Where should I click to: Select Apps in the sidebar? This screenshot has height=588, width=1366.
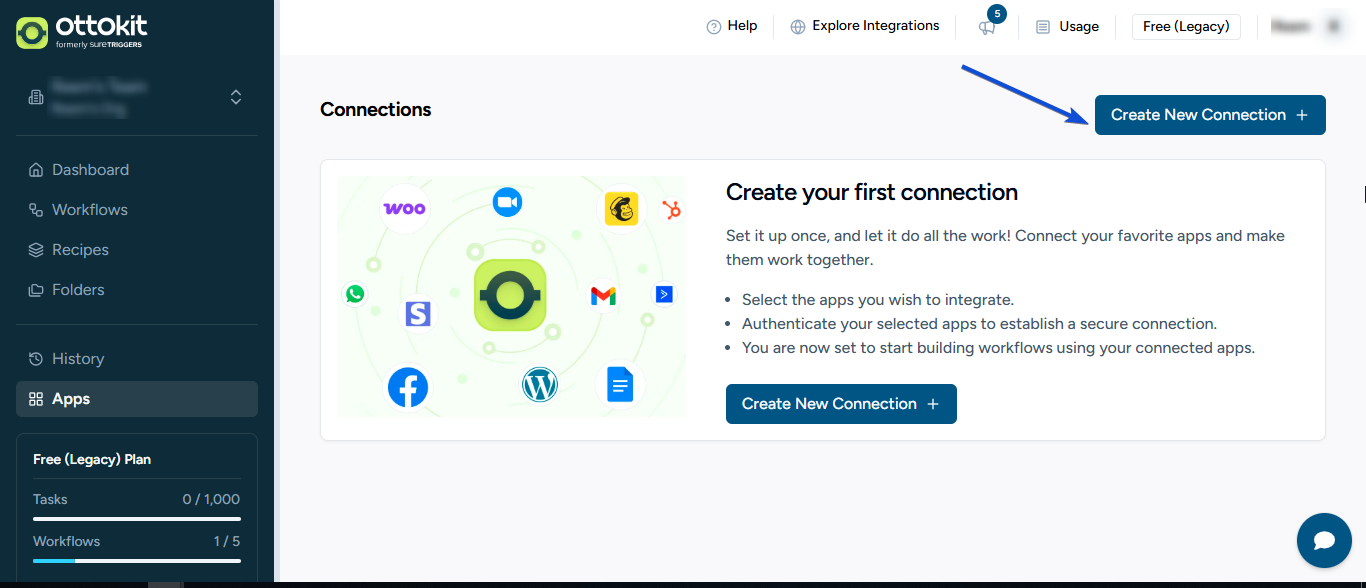pos(137,399)
